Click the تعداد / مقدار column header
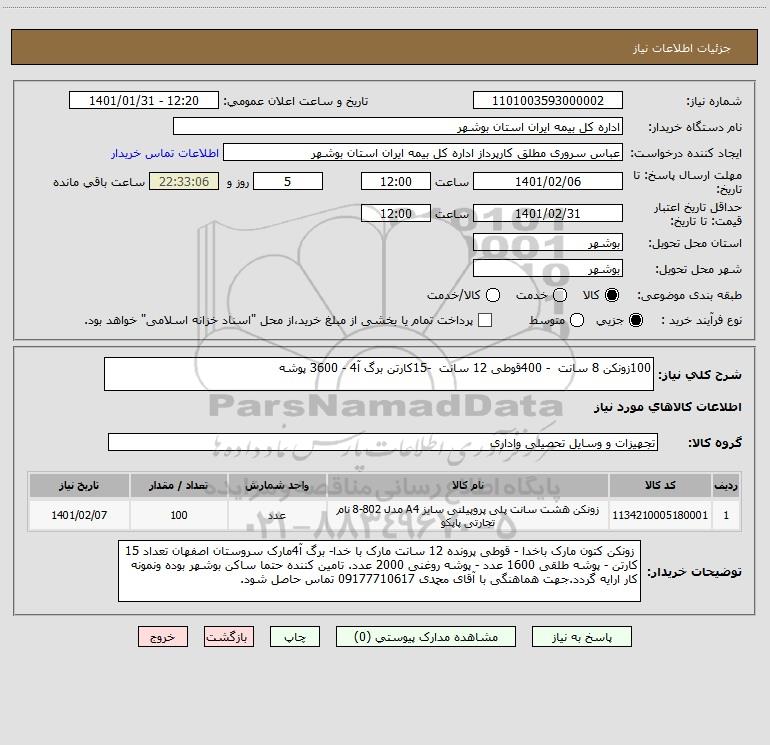 [179, 485]
